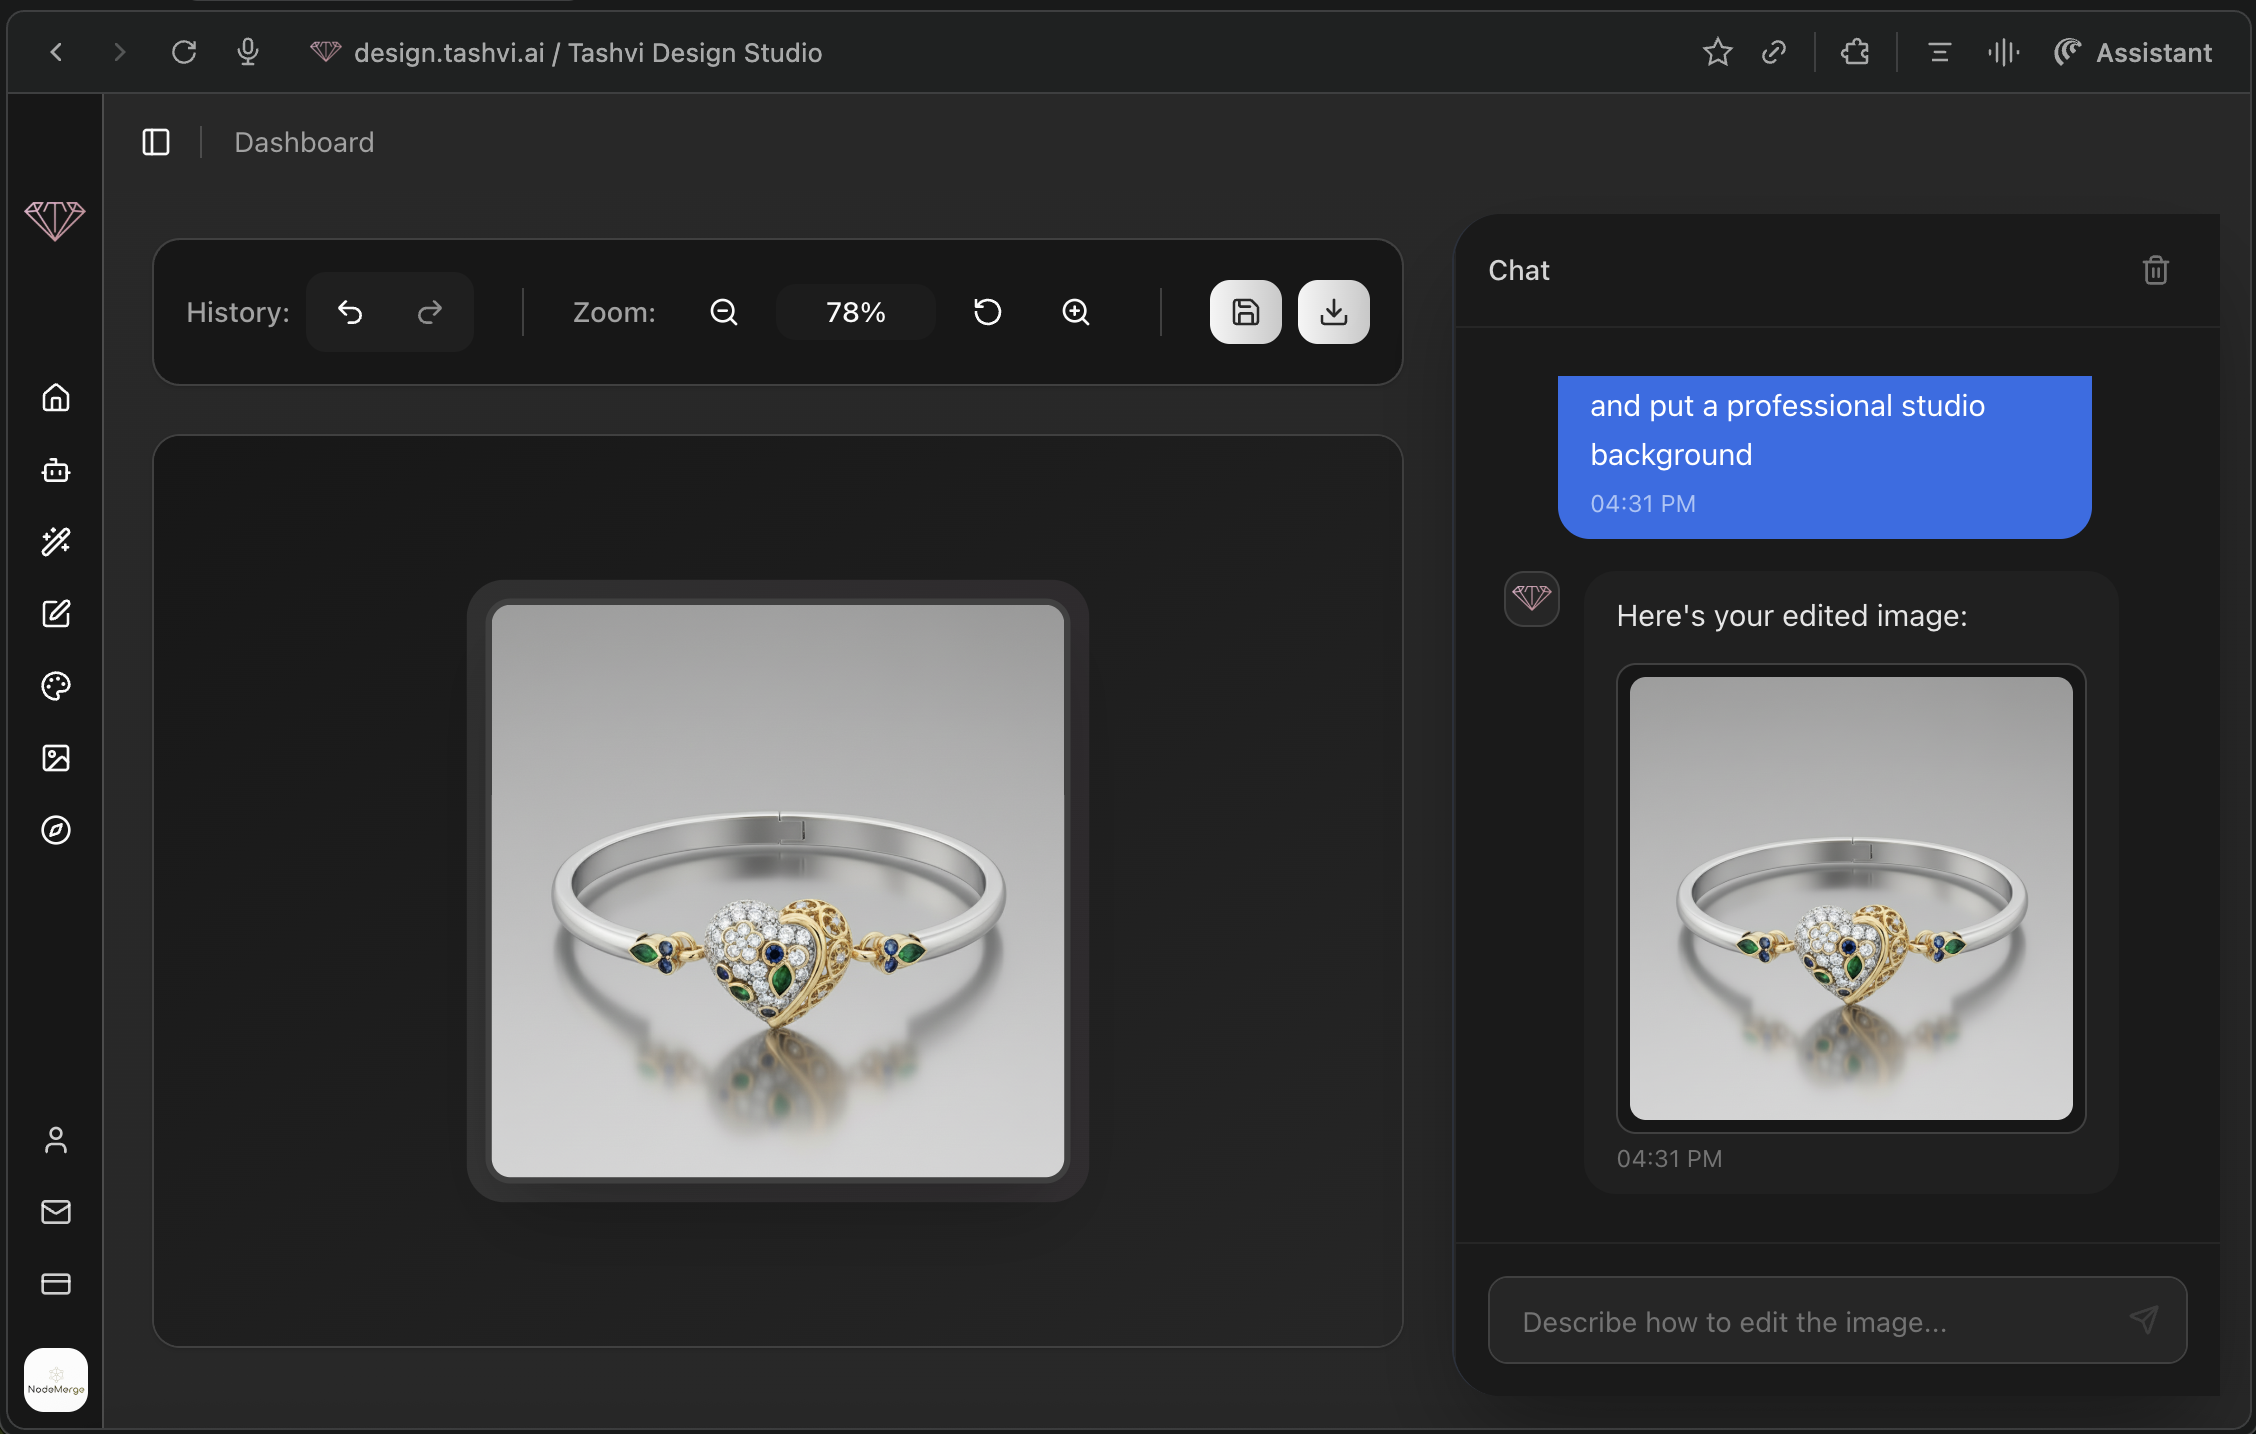
Task: Click the Dashboard breadcrumb label
Action: click(x=304, y=142)
